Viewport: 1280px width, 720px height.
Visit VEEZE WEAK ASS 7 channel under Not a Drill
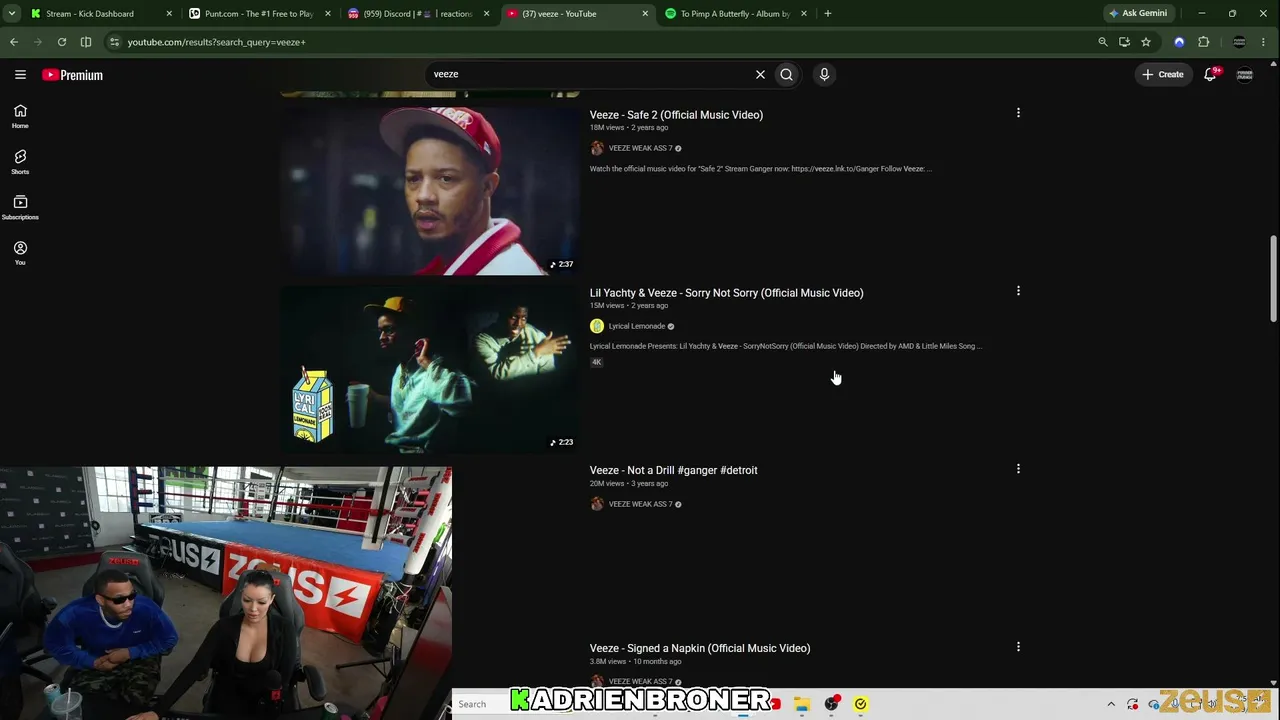(x=640, y=504)
